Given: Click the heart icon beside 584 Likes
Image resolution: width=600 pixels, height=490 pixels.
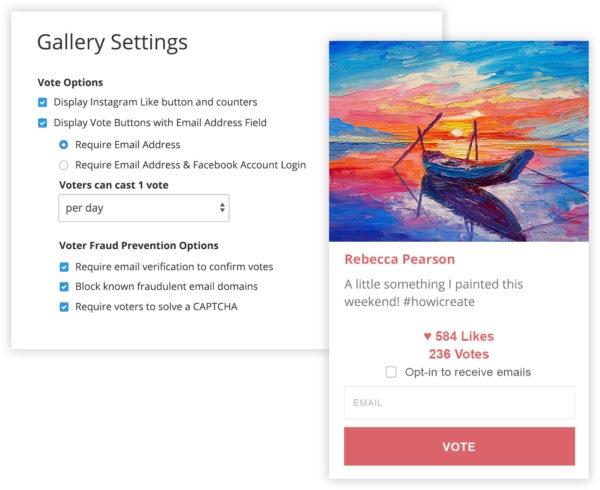Looking at the screenshot, I should 427,337.
